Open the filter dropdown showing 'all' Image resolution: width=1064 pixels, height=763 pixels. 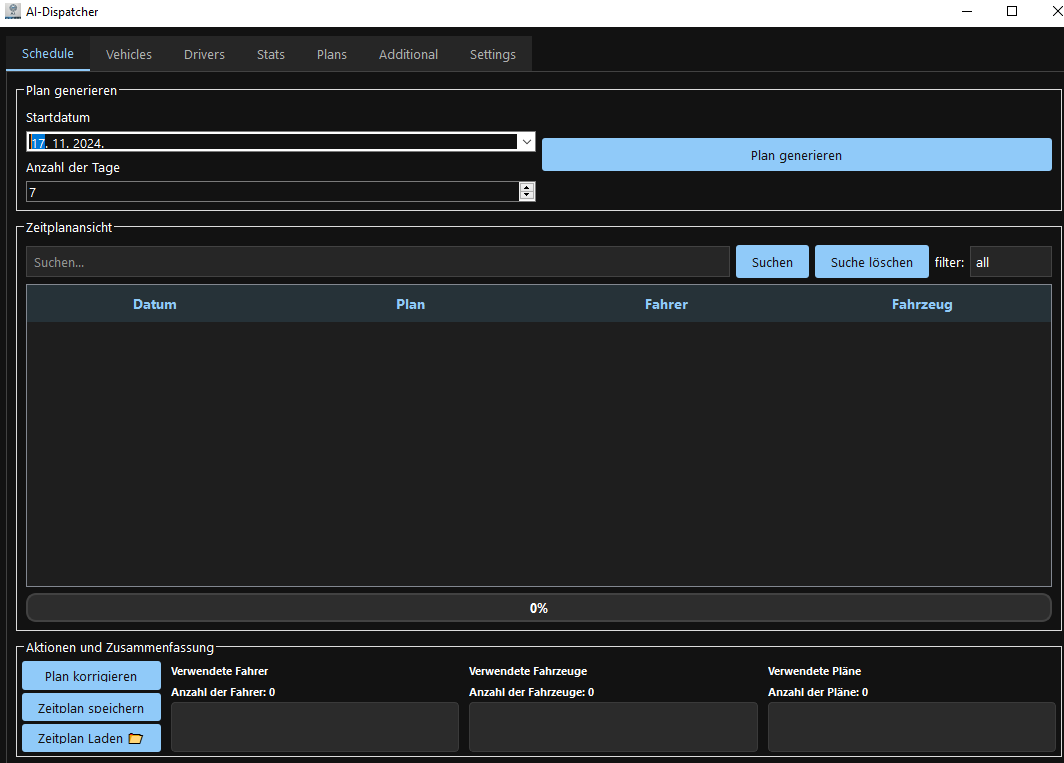click(x=1010, y=261)
